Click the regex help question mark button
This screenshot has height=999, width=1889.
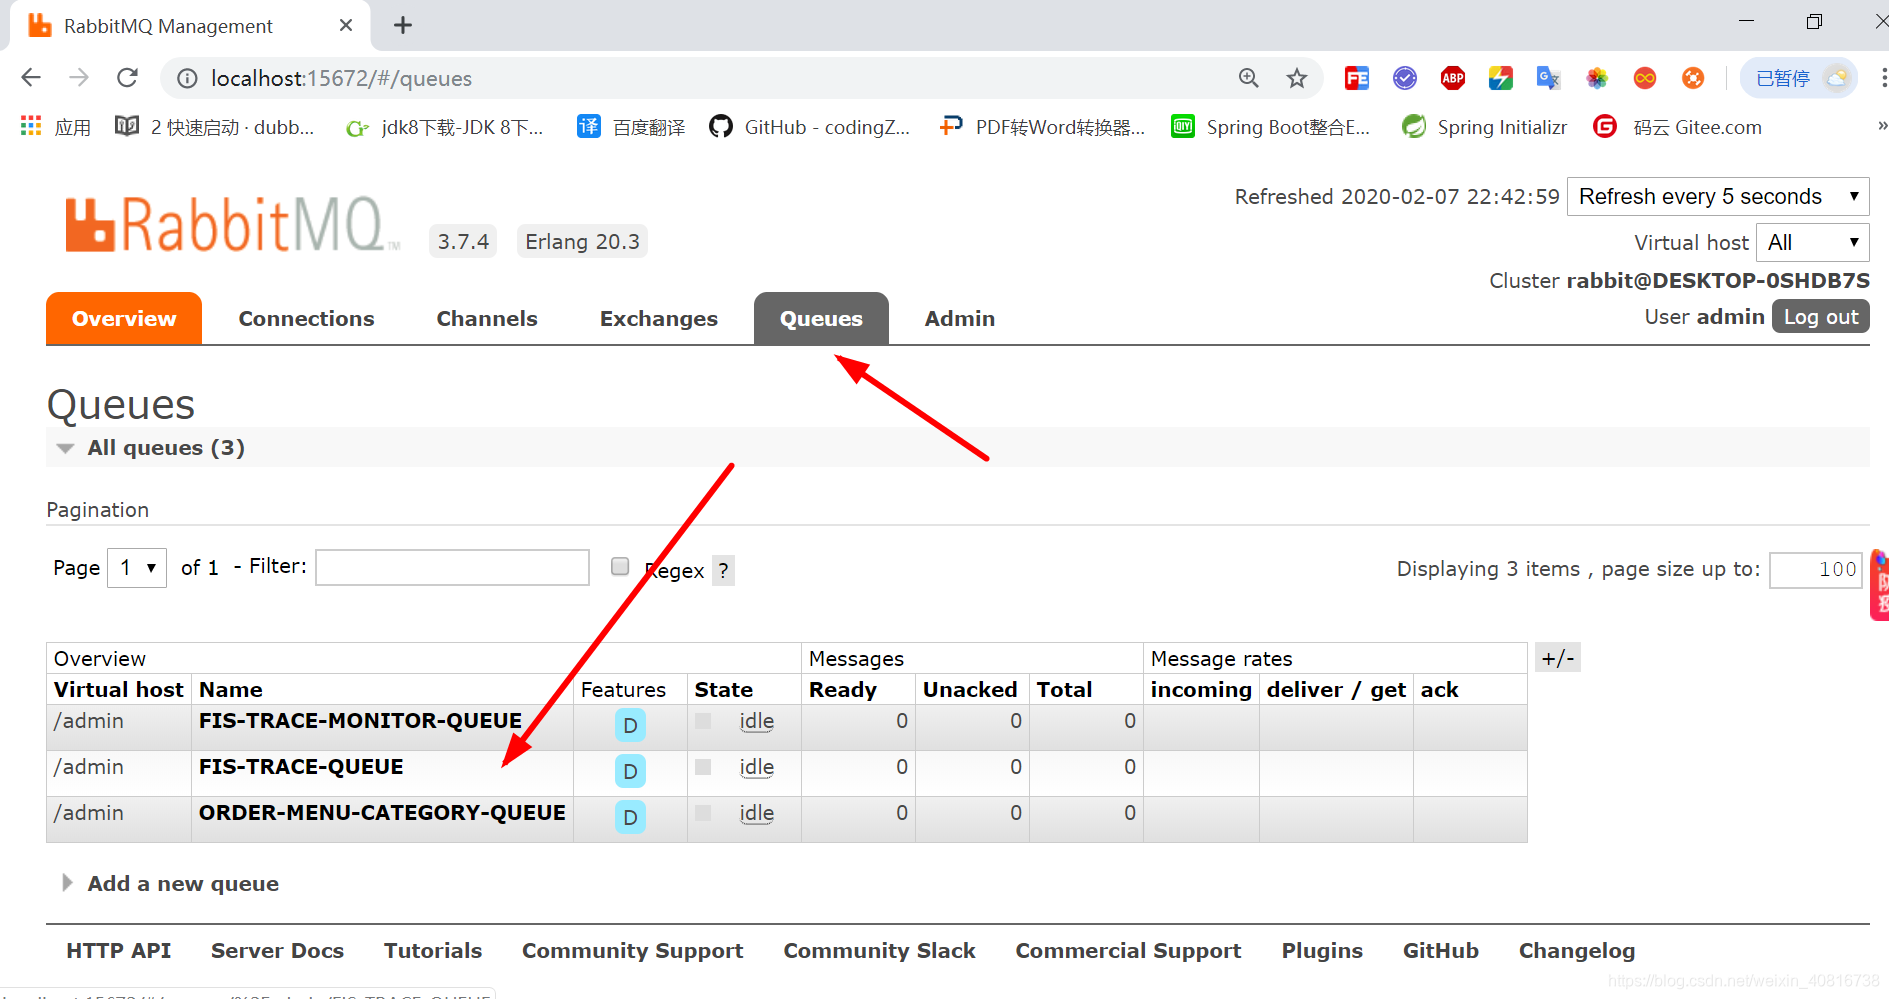coord(723,570)
